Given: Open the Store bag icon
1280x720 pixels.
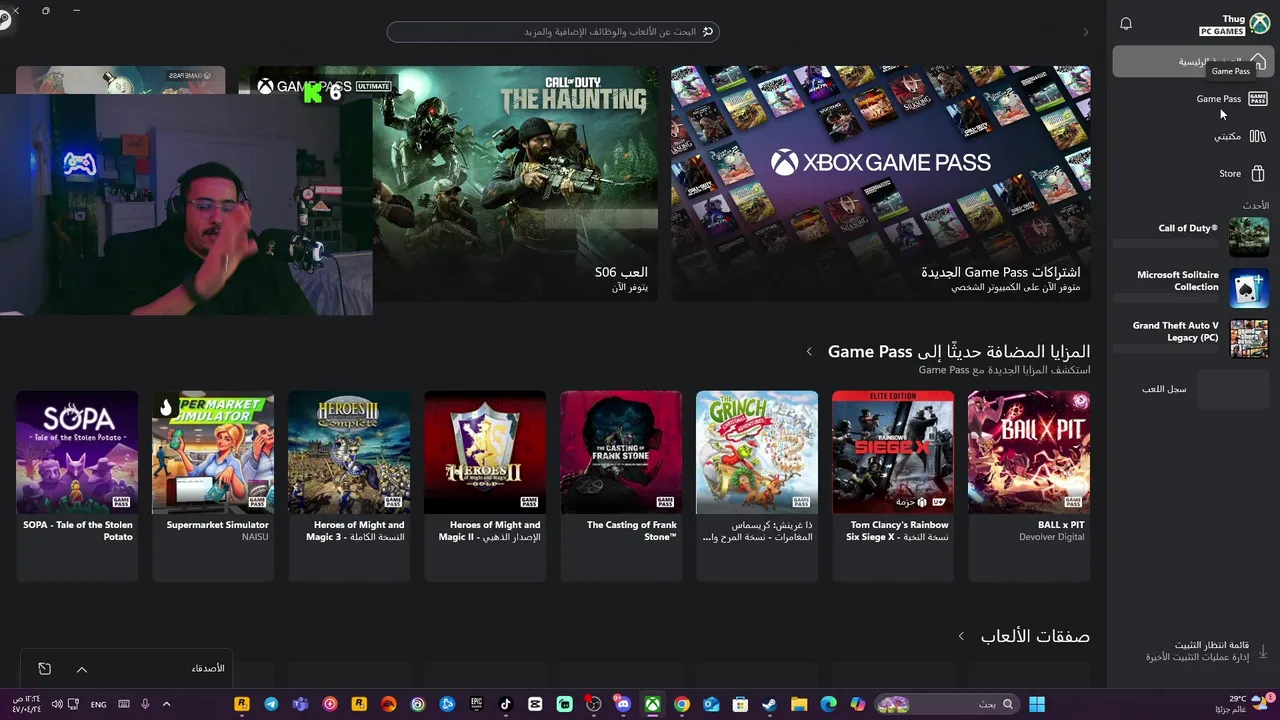Looking at the screenshot, I should 1258,173.
